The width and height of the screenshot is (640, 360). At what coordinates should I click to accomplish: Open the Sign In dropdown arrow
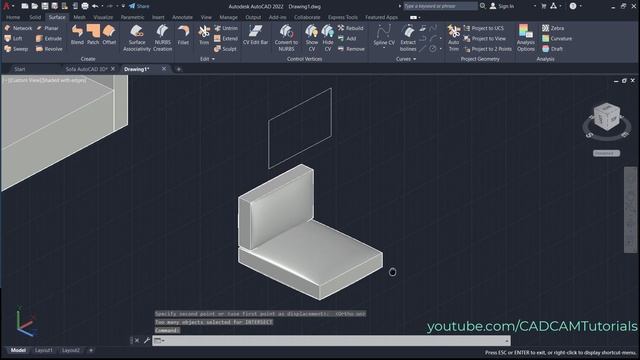click(535, 6)
